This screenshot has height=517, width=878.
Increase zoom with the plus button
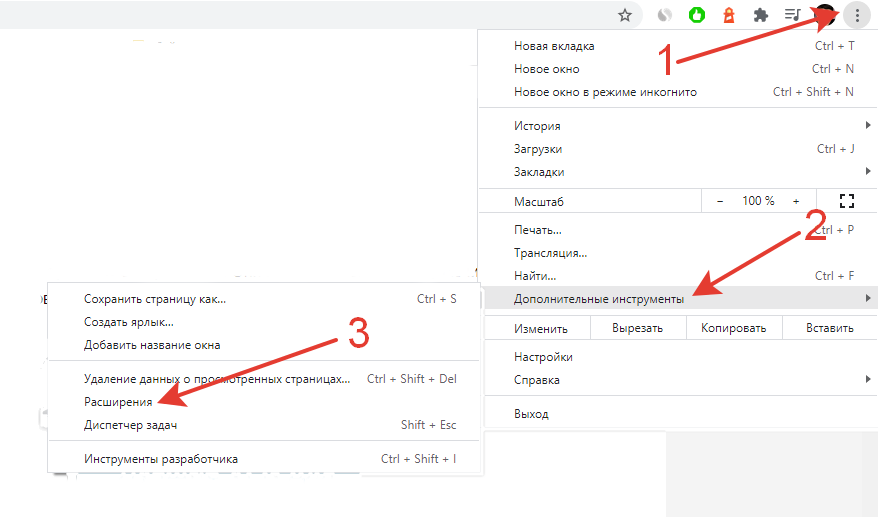click(x=796, y=201)
